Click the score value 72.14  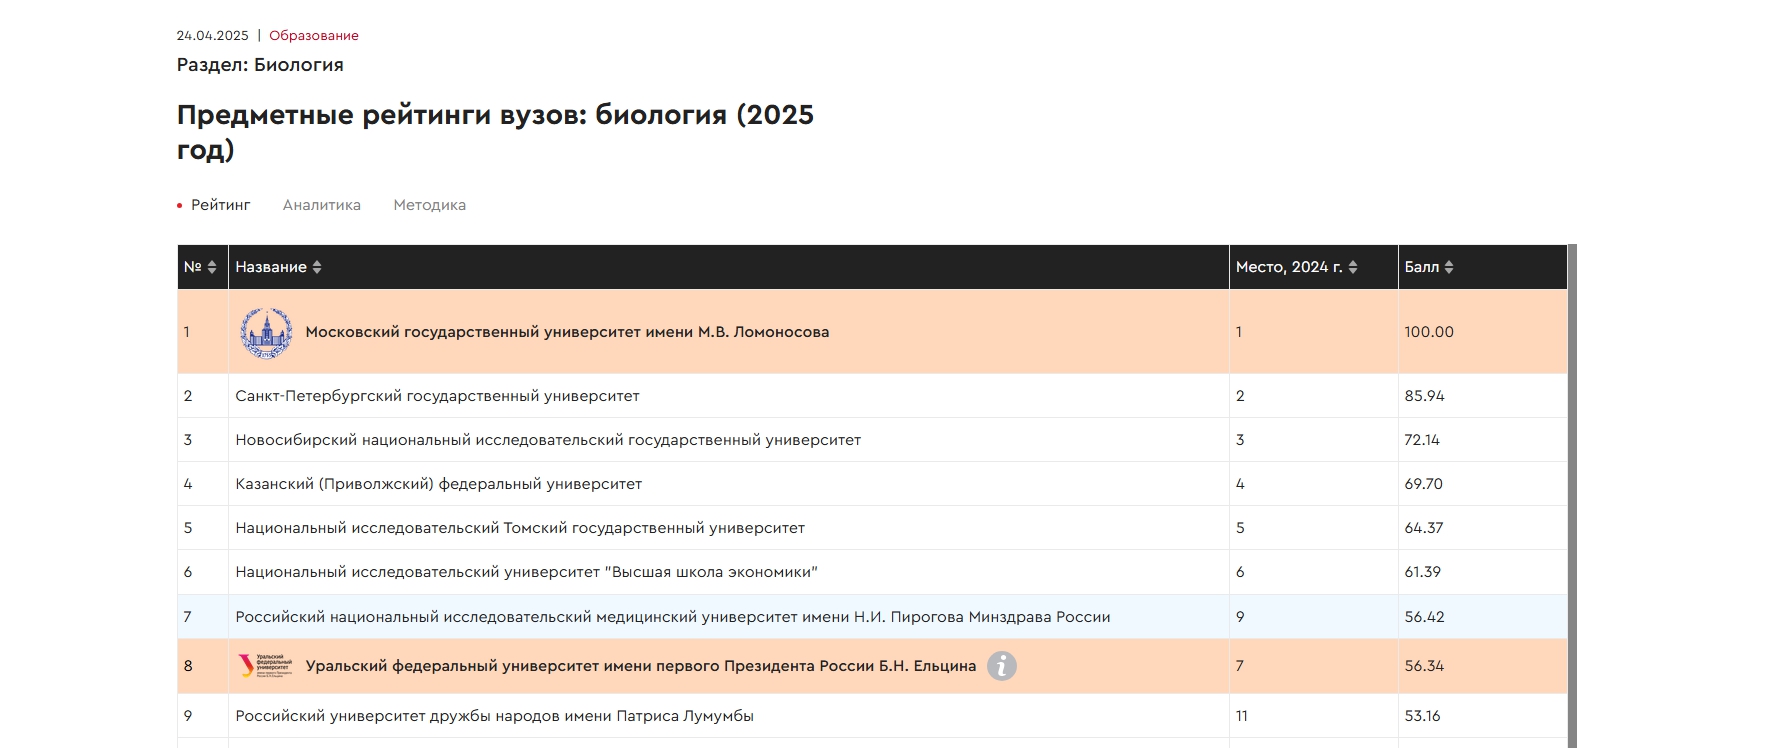1422,440
